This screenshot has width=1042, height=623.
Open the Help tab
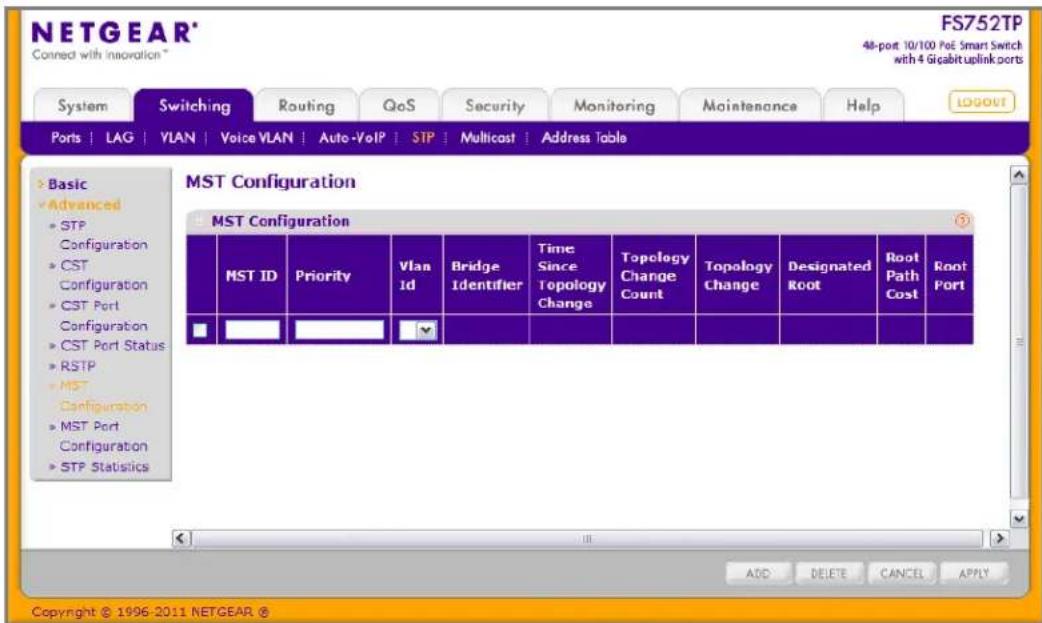[x=863, y=106]
